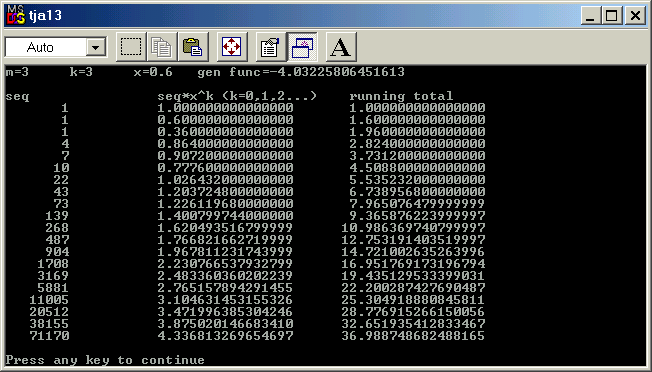Switch to full screen with the arrows icon
This screenshot has height=372, width=652.
point(232,47)
